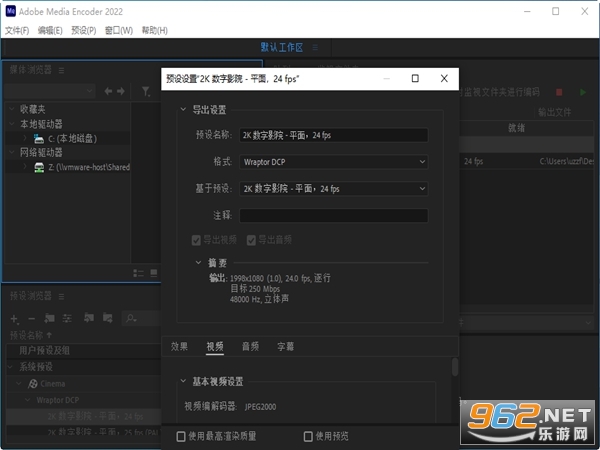Screen dimensions: 600x450
Task: Open the 格式 Wraptor DCP dropdown
Action: pos(334,162)
